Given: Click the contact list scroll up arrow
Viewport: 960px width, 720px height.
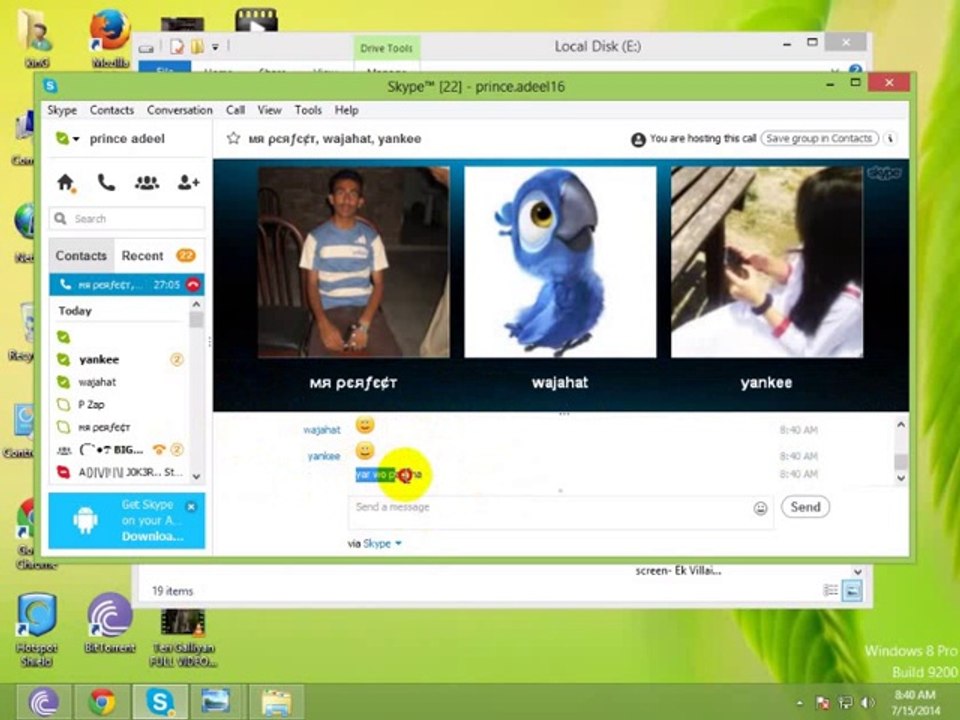Looking at the screenshot, I should point(197,304).
